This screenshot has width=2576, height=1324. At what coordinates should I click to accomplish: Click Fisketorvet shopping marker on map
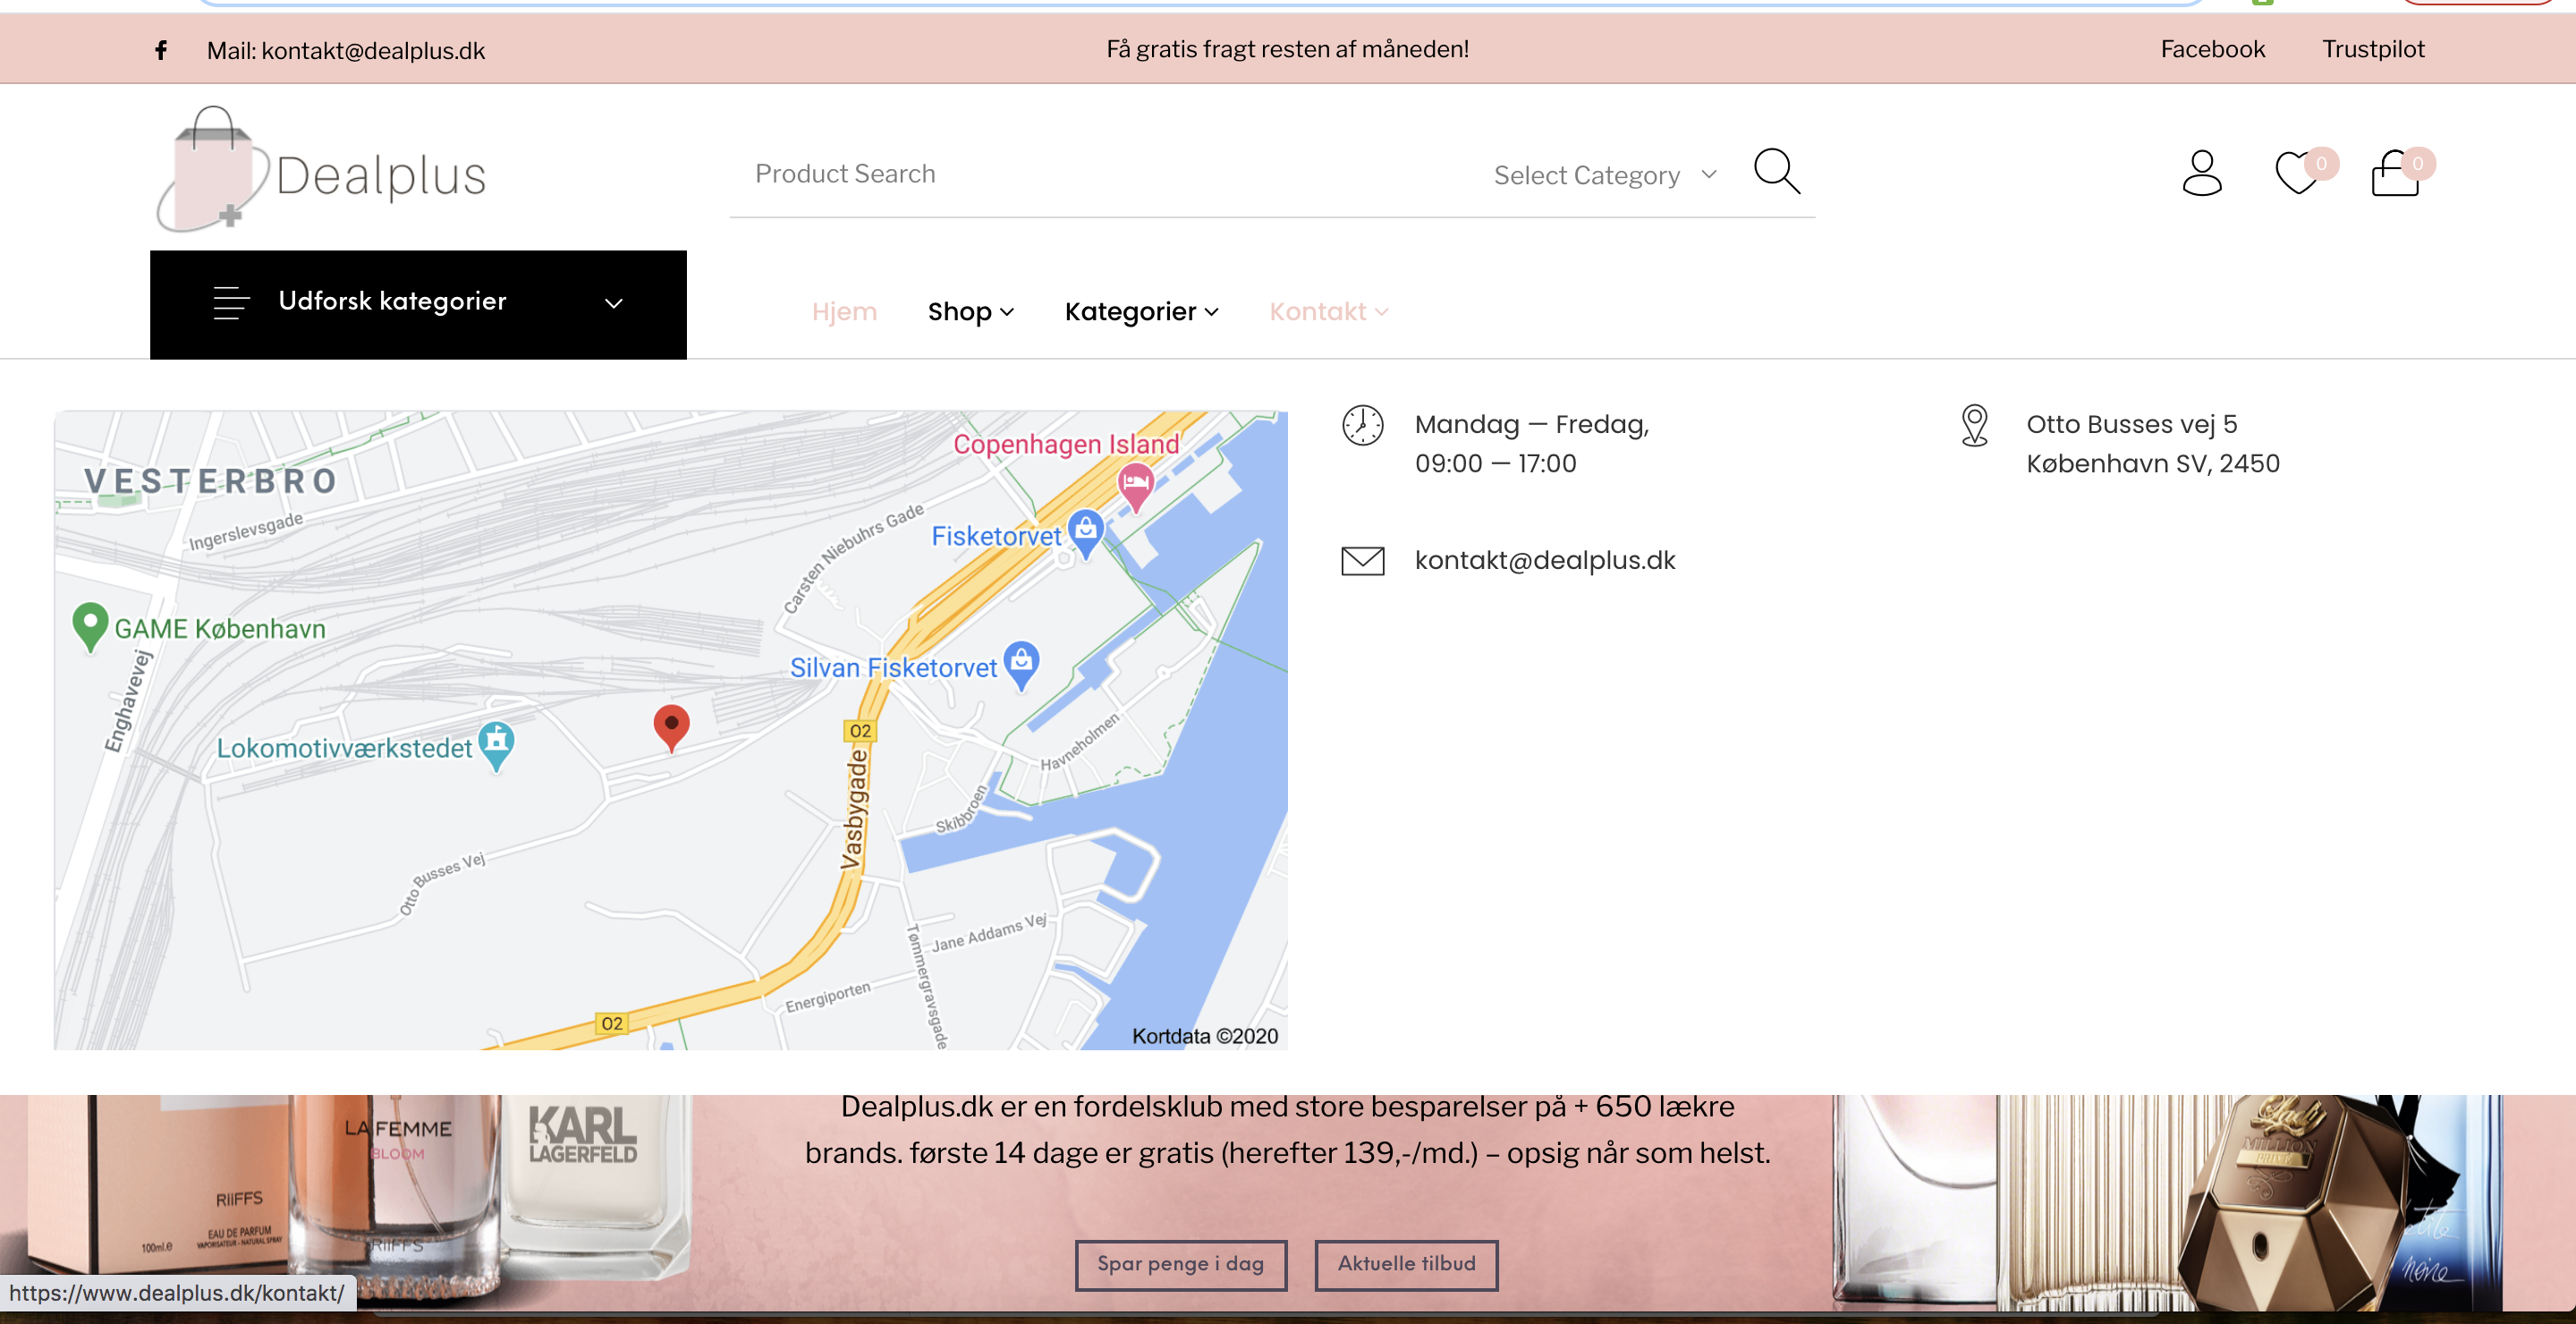(x=1086, y=530)
